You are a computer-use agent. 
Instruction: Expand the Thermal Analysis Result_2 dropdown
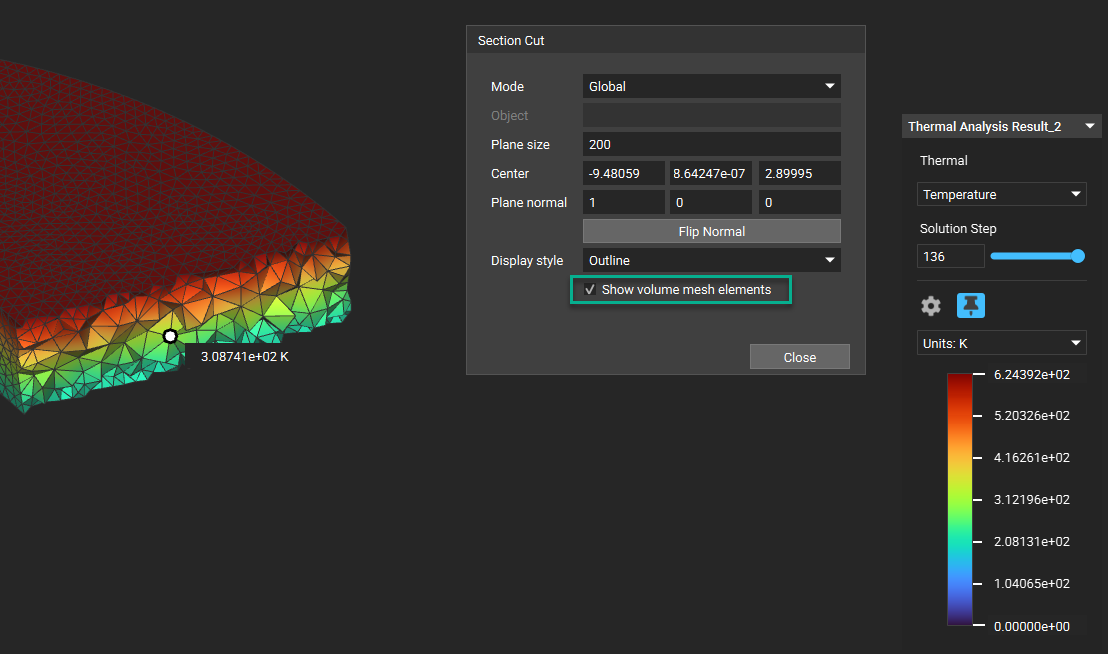point(1001,126)
